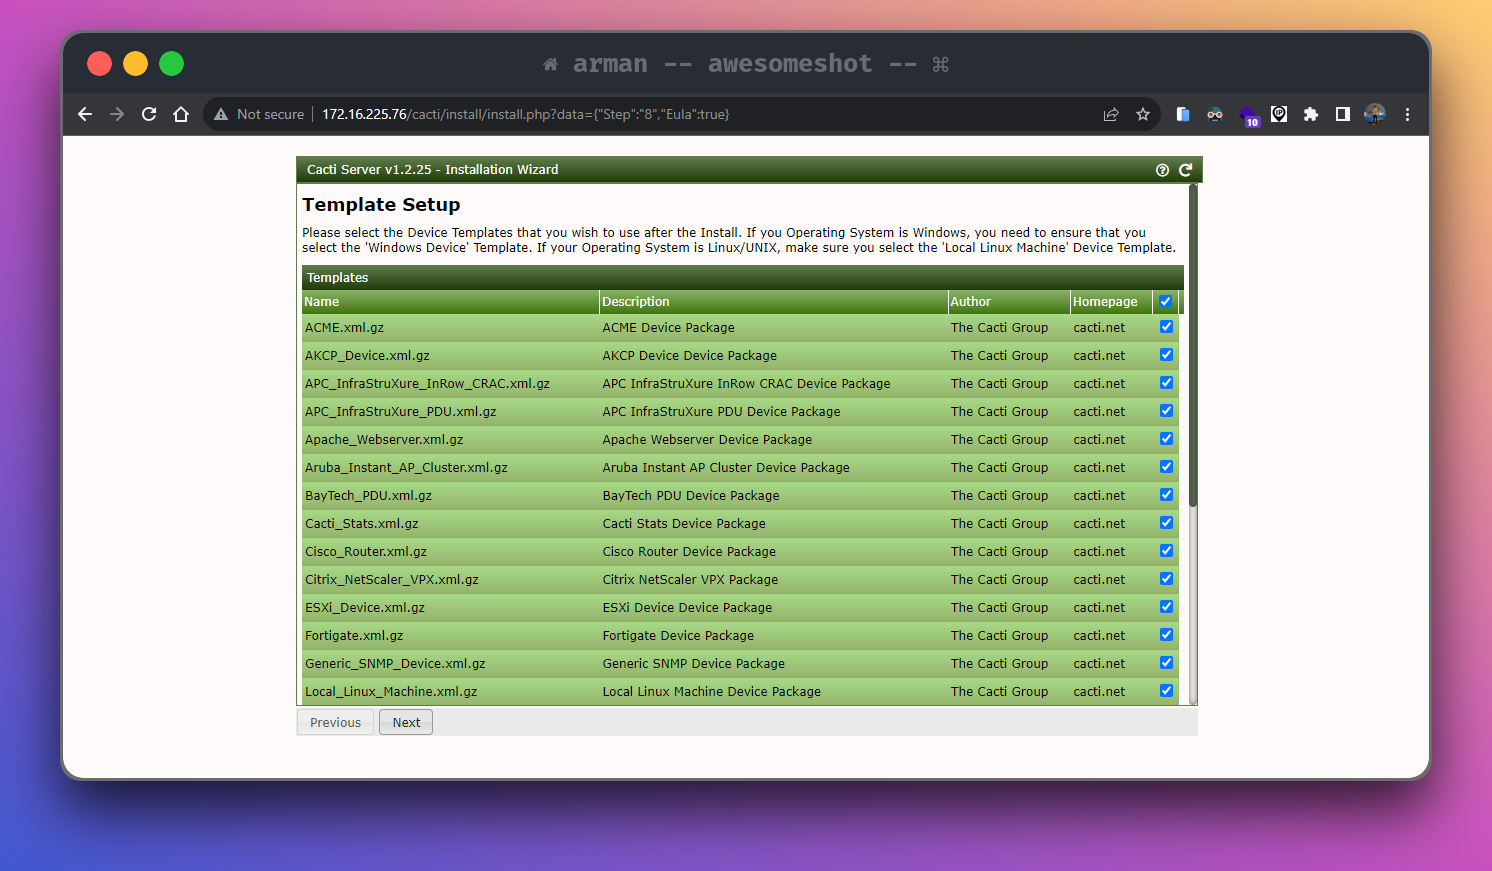
Task: Click the wizard refresh icon in header
Action: (x=1185, y=170)
